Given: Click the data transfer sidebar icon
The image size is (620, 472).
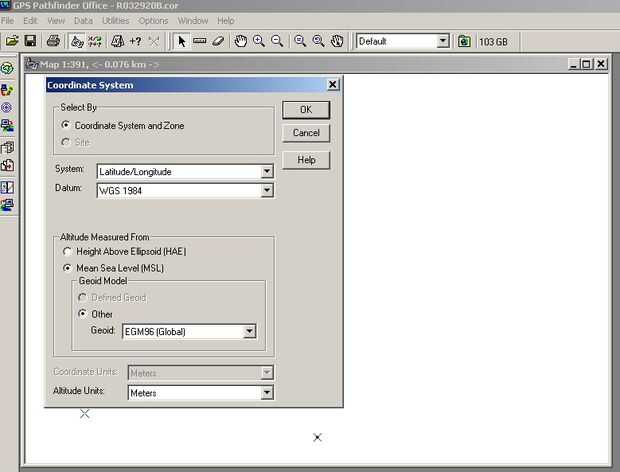Looking at the screenshot, I should coord(7,90).
